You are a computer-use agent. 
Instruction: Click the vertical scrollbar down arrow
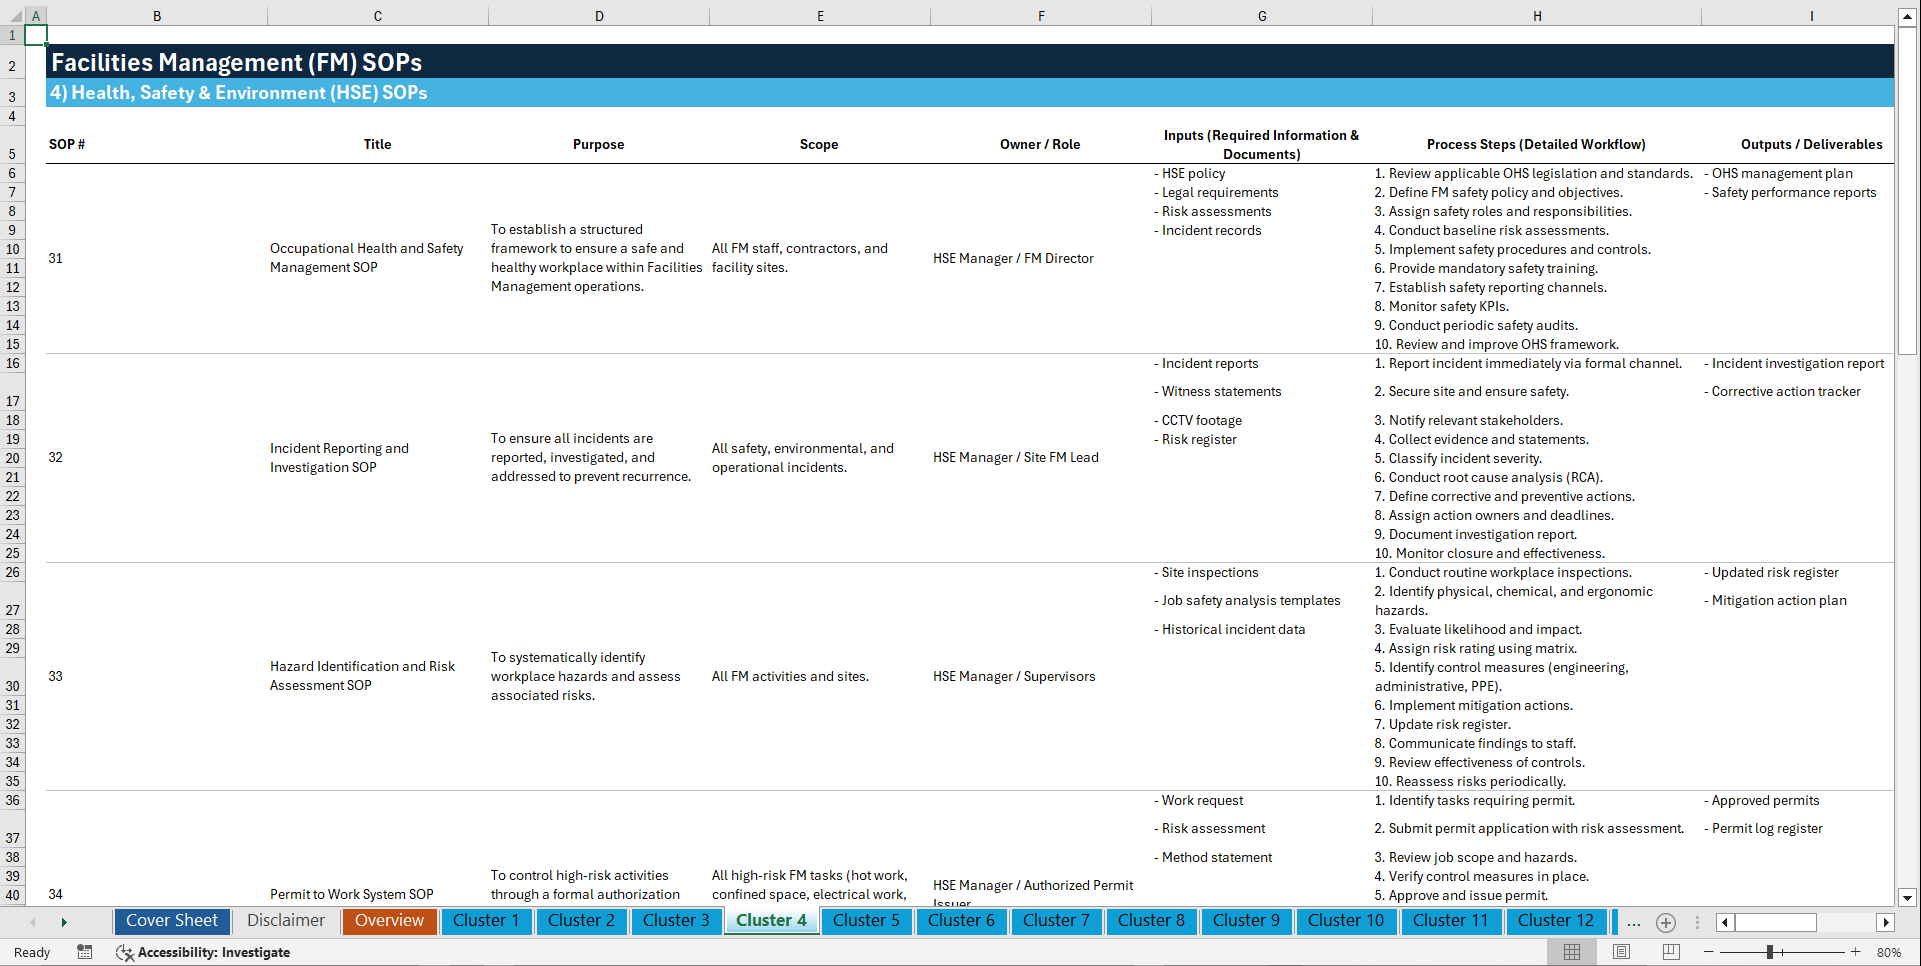[1908, 897]
